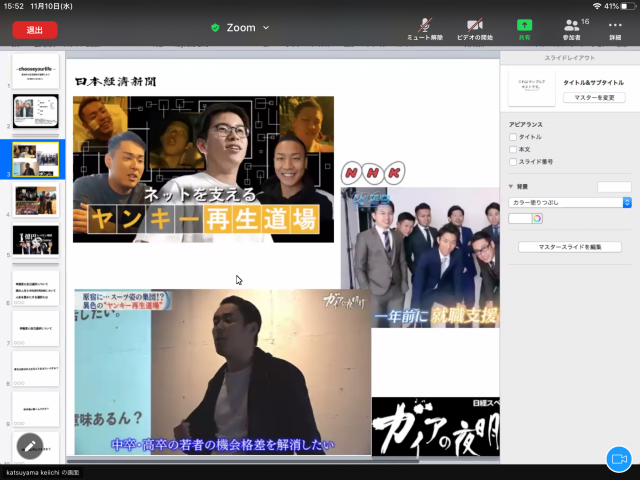This screenshot has height=480, width=640.
Task: Tap the blue camera floating button
Action: click(619, 459)
